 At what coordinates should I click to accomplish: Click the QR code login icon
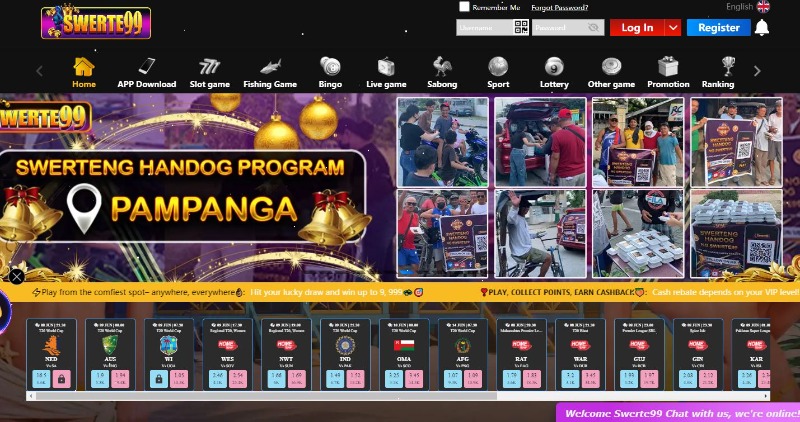520,28
